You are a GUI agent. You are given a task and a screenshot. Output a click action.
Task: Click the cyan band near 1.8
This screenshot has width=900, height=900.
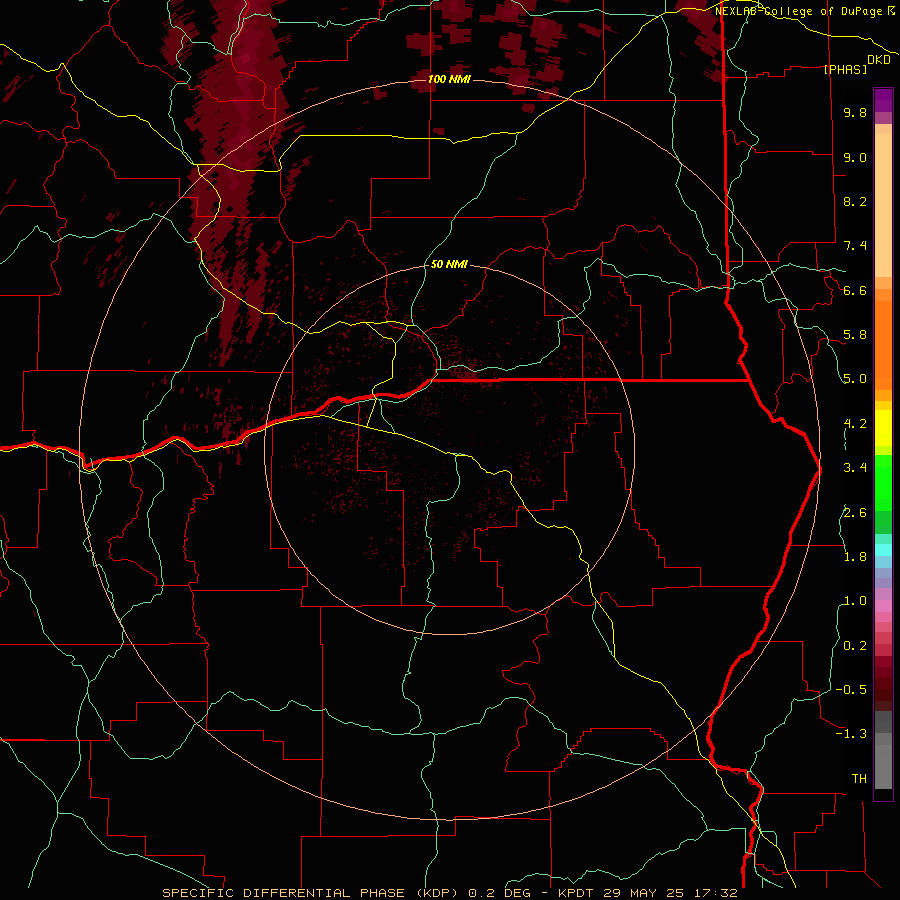(x=883, y=549)
